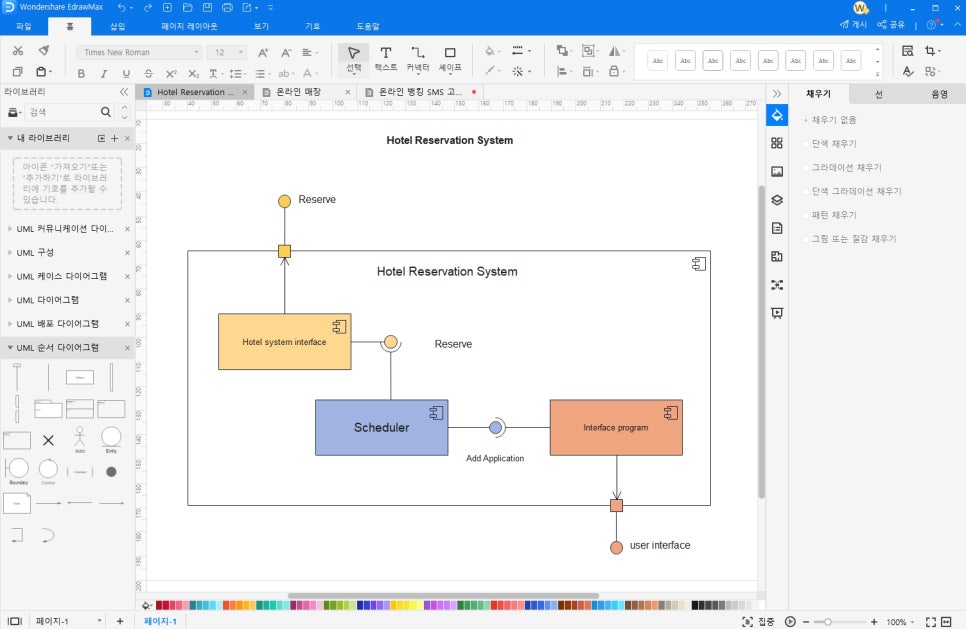The width and height of the screenshot is (966, 629).
Task: Select Single color gradient fill option
Action: 806,192
